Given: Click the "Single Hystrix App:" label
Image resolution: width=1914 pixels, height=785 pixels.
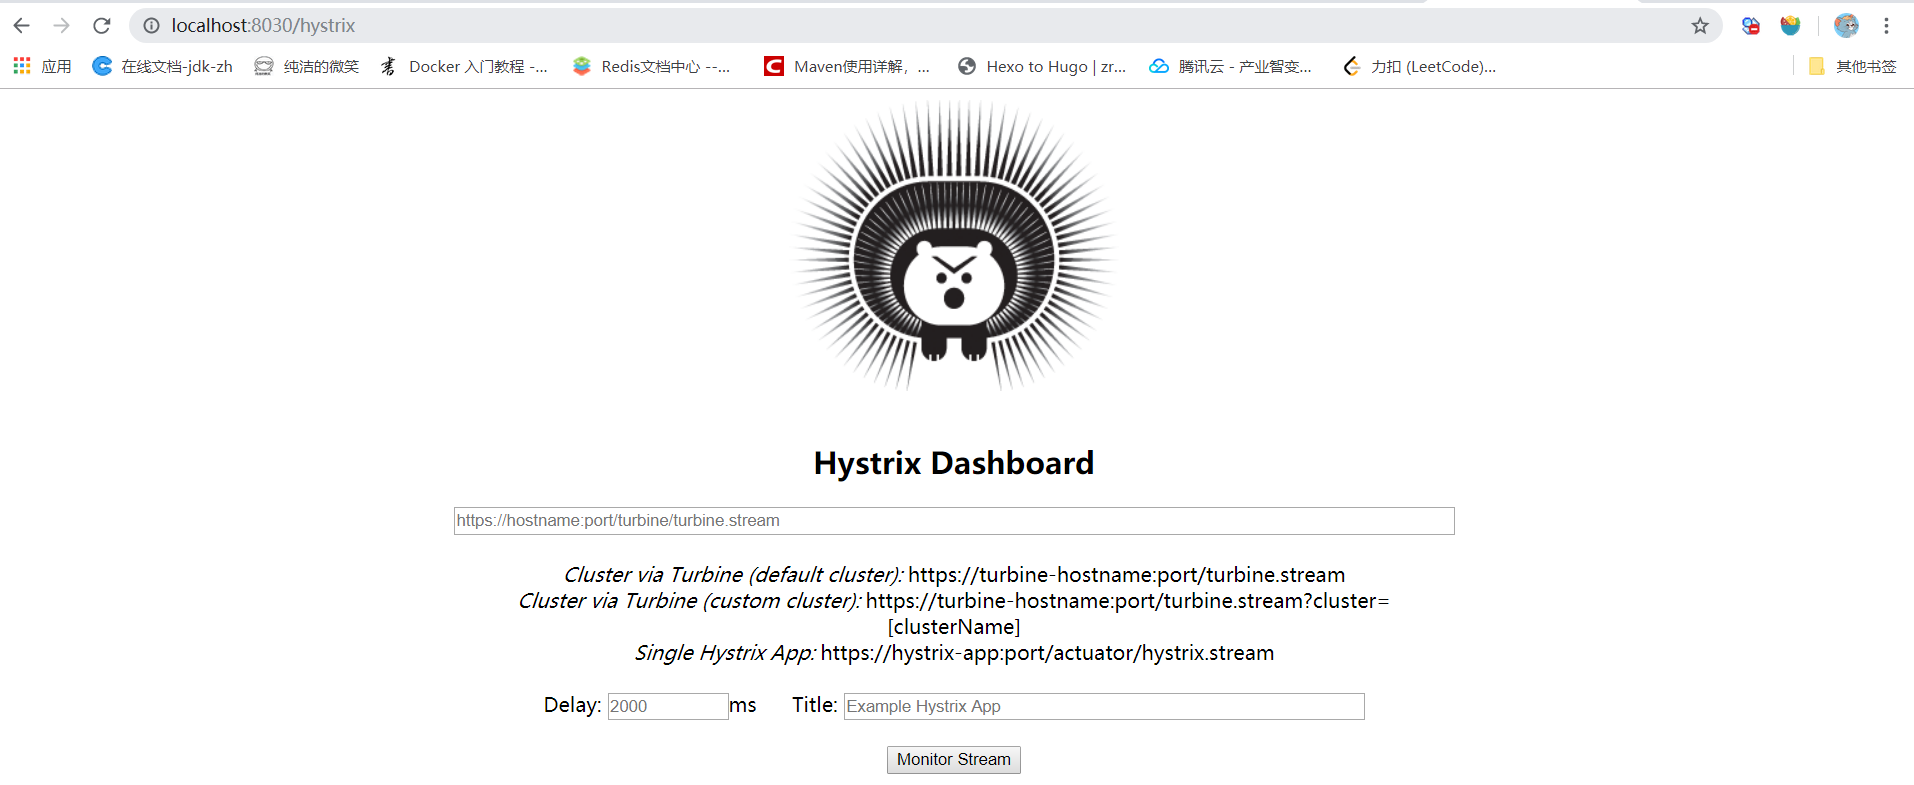Looking at the screenshot, I should [725, 653].
